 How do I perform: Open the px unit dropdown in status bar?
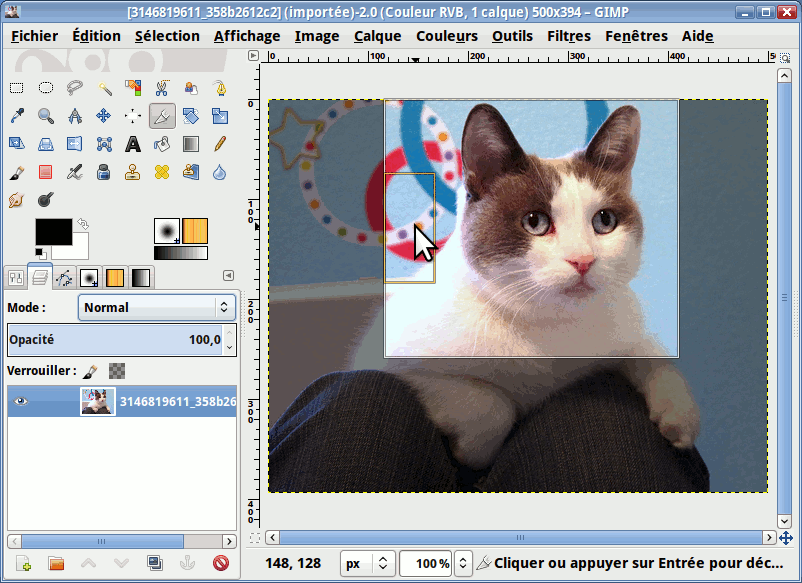[367, 564]
